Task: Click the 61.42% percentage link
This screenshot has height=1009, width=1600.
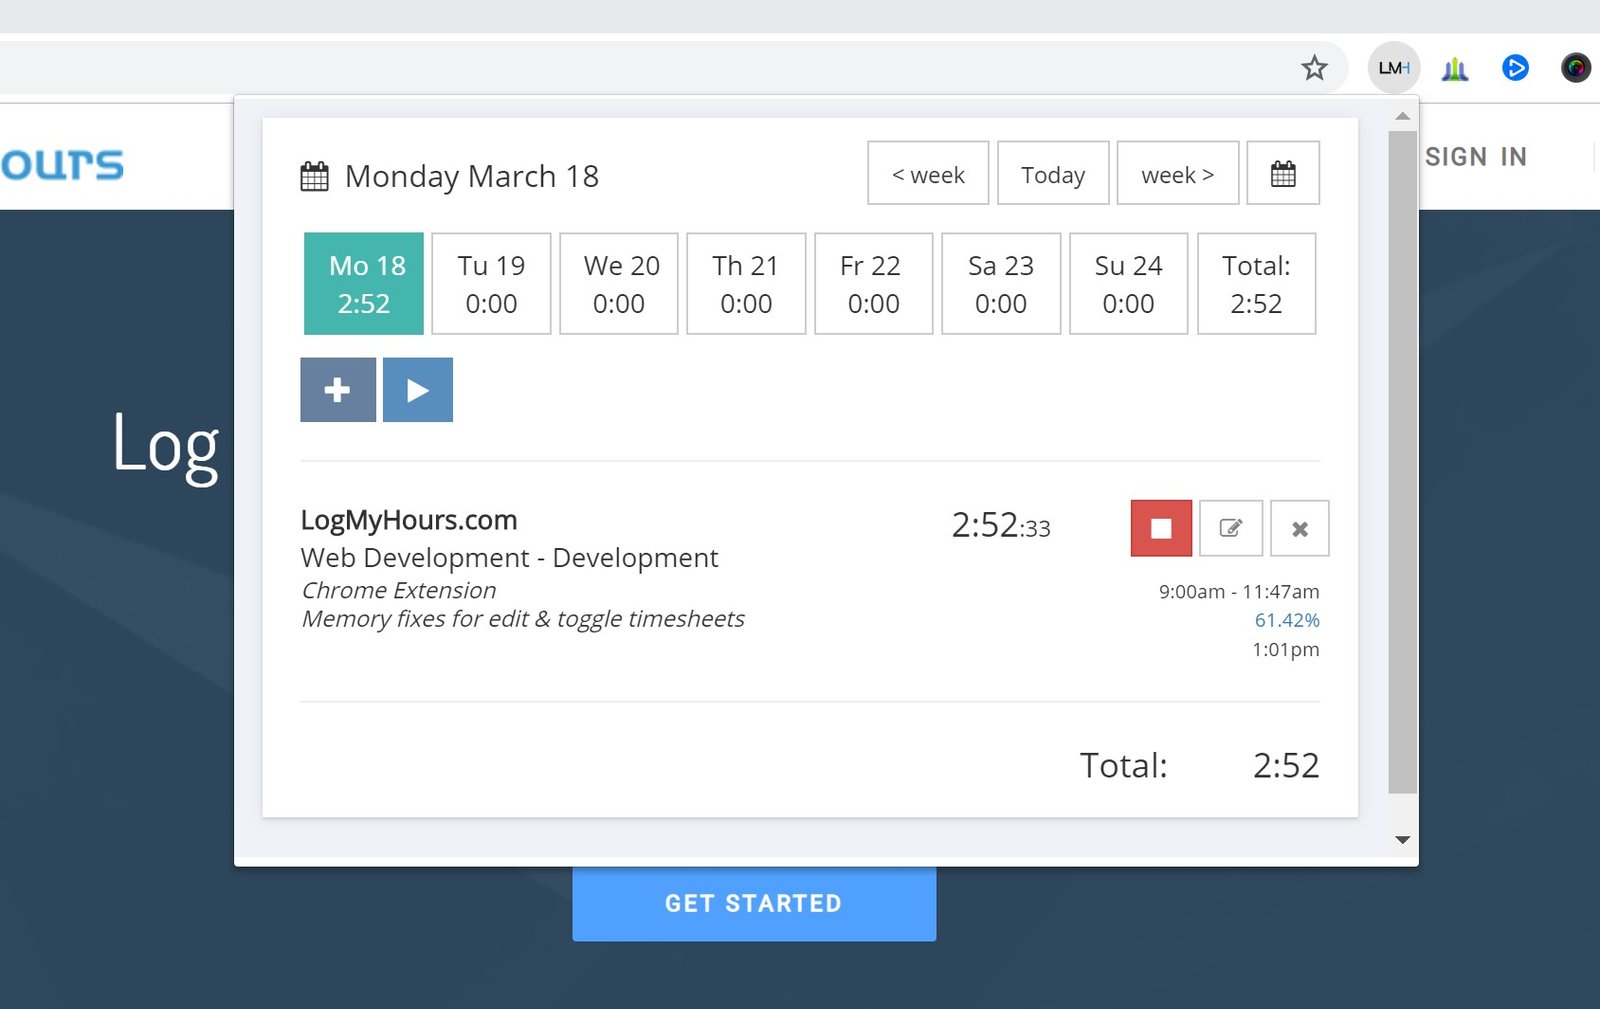Action: coord(1286,620)
